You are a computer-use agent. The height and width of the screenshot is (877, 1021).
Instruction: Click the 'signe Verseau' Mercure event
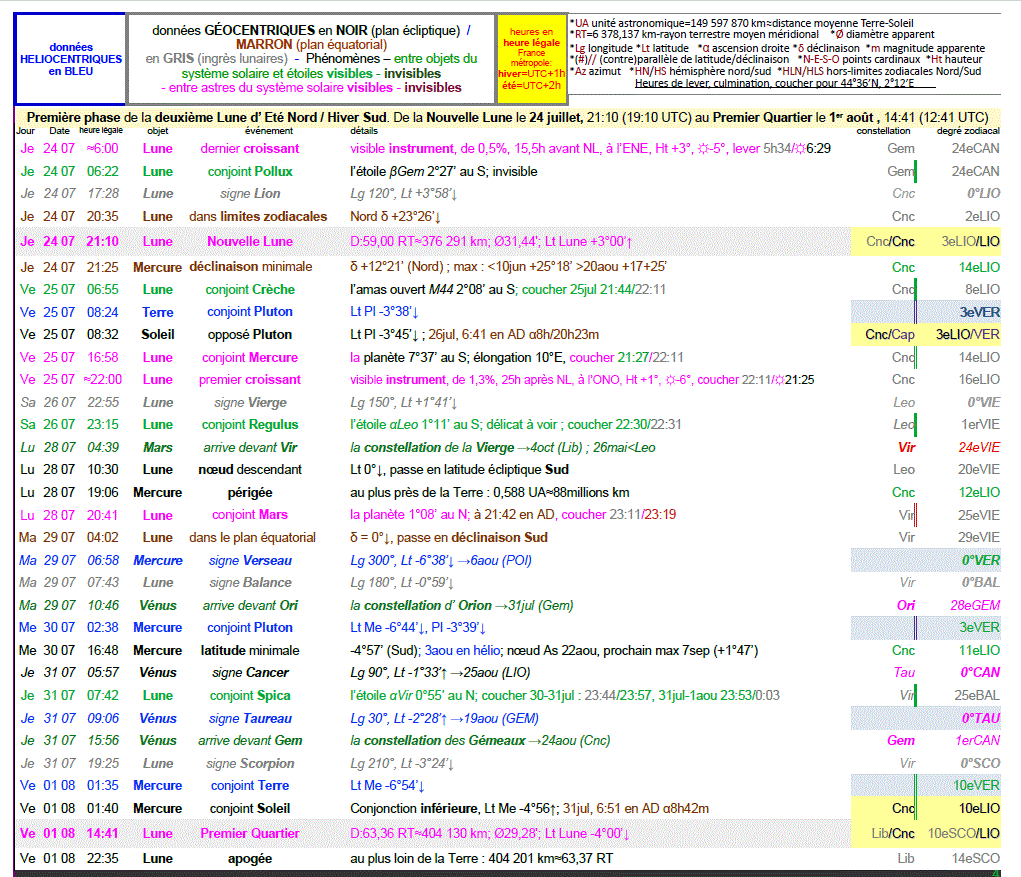pyautogui.click(x=249, y=560)
